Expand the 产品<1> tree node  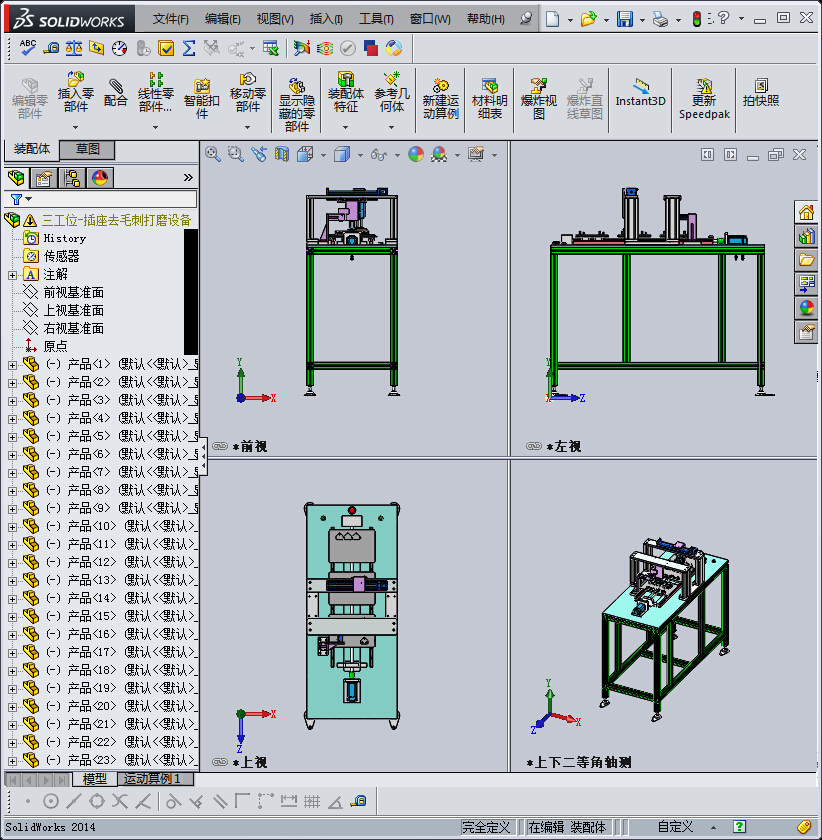[x=12, y=365]
